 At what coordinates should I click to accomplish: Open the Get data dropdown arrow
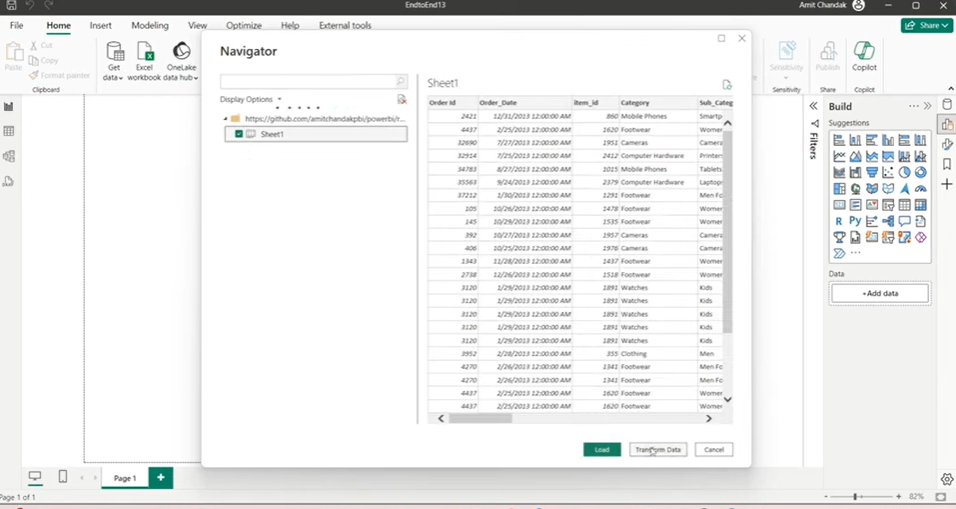(121, 78)
